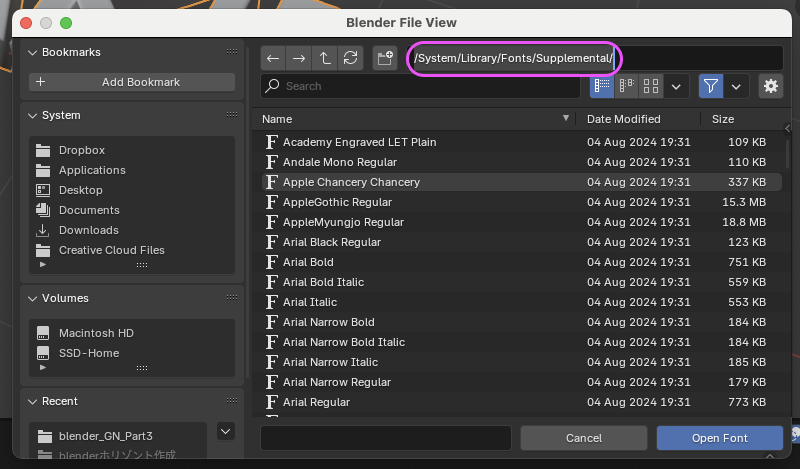This screenshot has height=469, width=800.
Task: Create a new folder
Action: pos(385,58)
